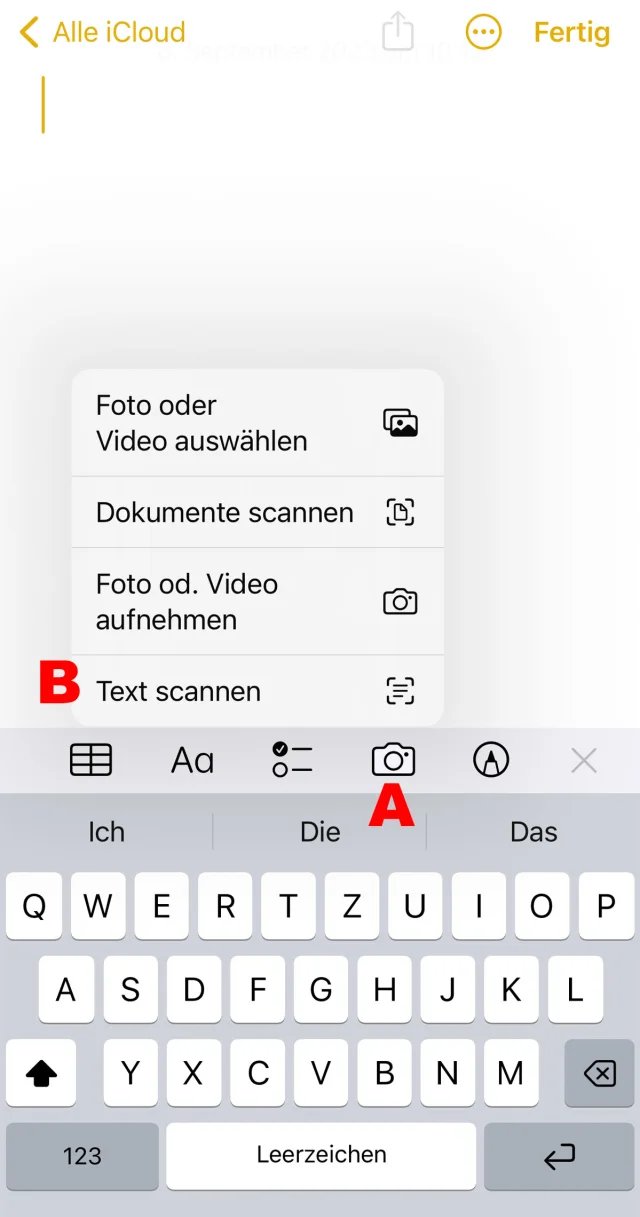Tap the Leerzeichen space bar

pyautogui.click(x=321, y=1155)
